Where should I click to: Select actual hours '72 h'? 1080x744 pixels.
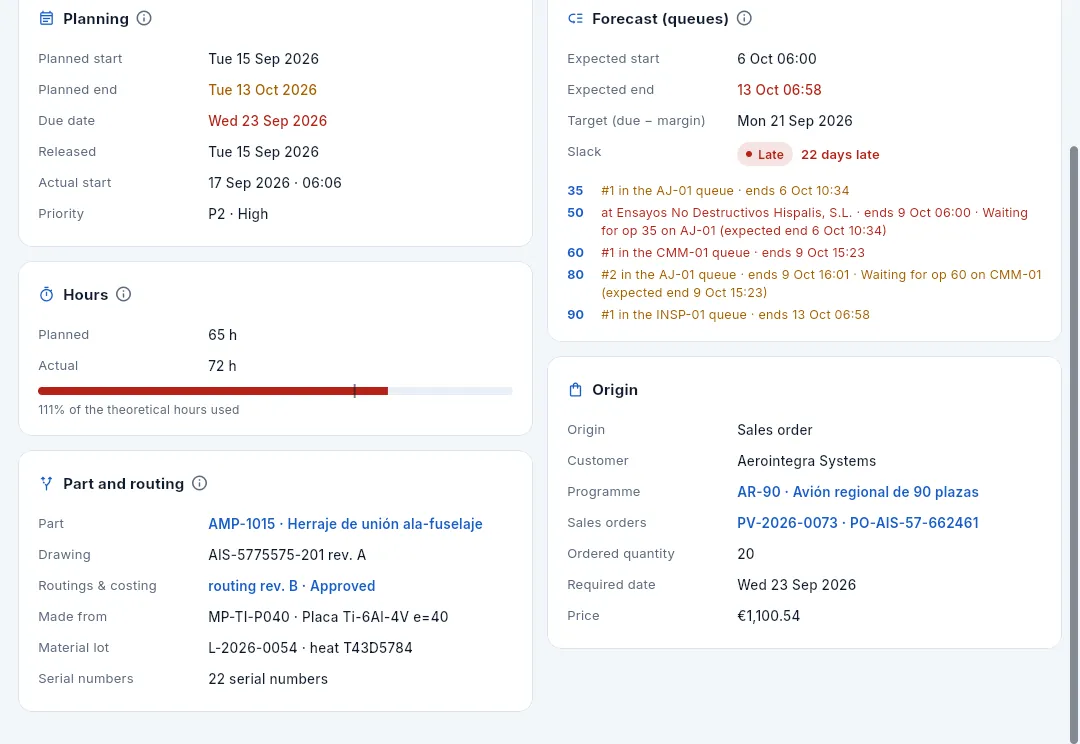[x=222, y=366]
